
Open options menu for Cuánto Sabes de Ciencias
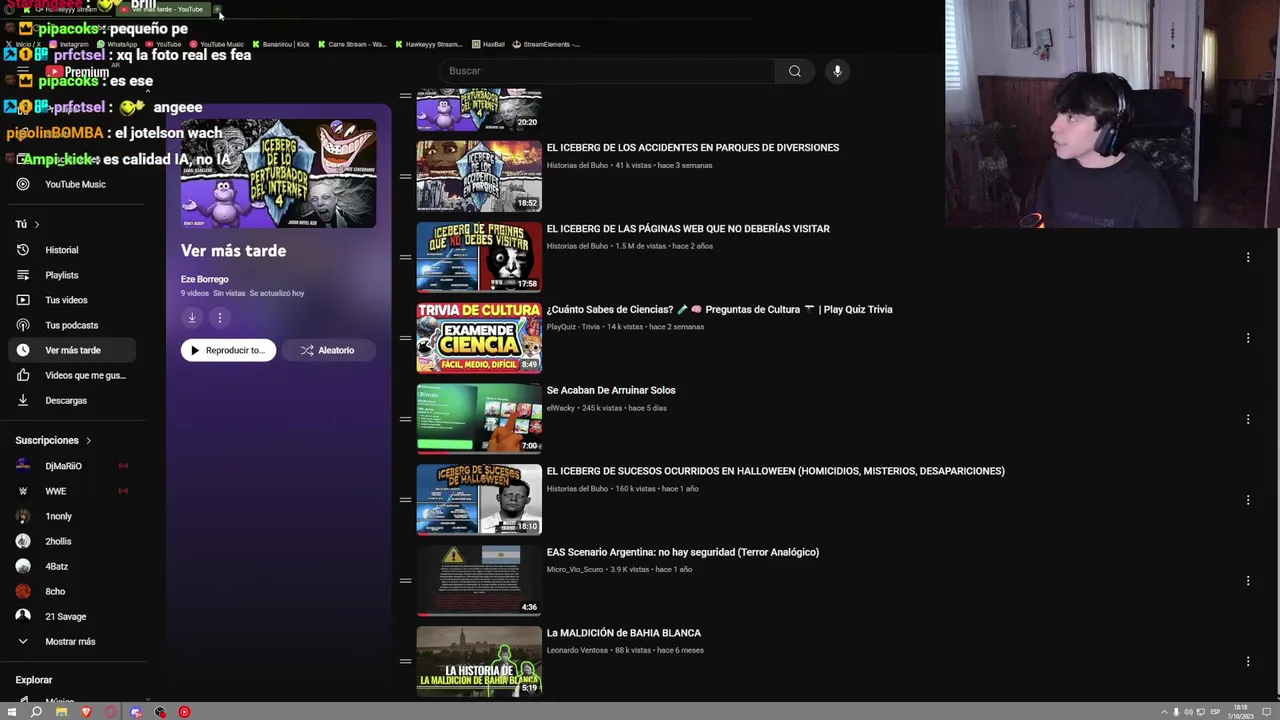(x=1248, y=338)
